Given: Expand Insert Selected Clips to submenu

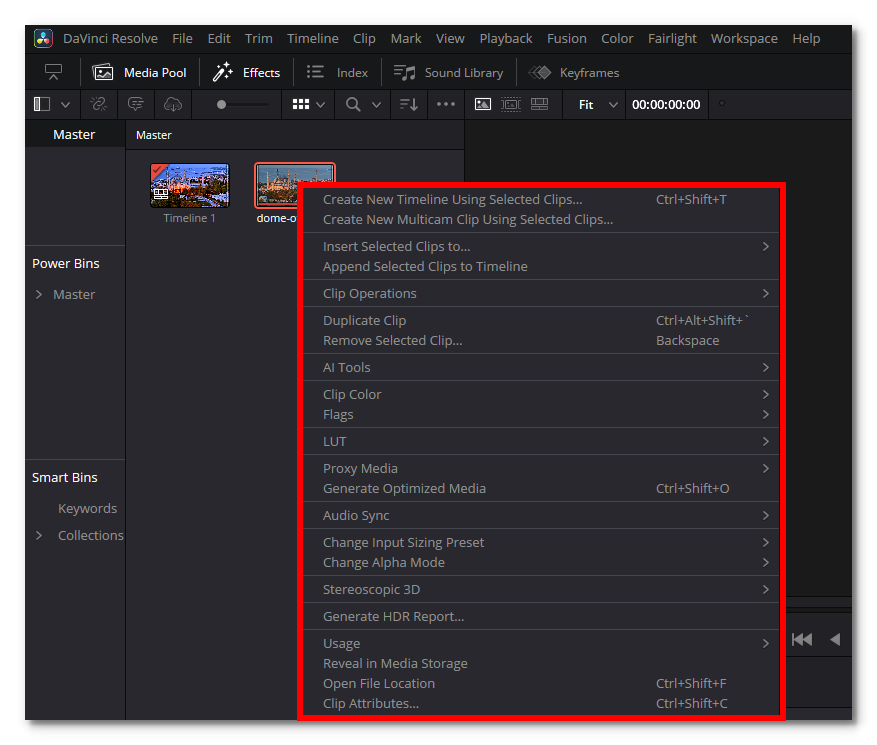Looking at the screenshot, I should point(541,247).
